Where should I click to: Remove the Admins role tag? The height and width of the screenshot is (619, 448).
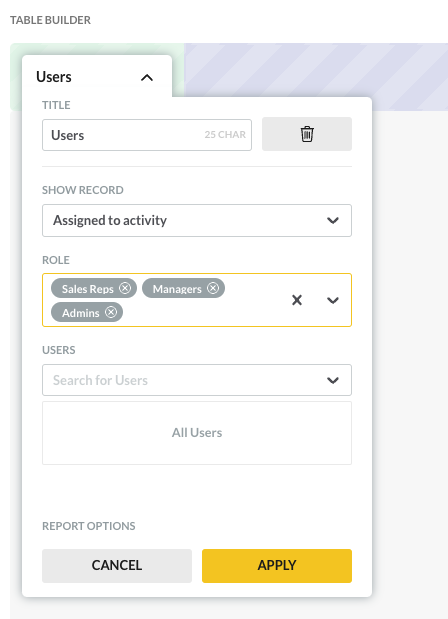[x=111, y=312]
